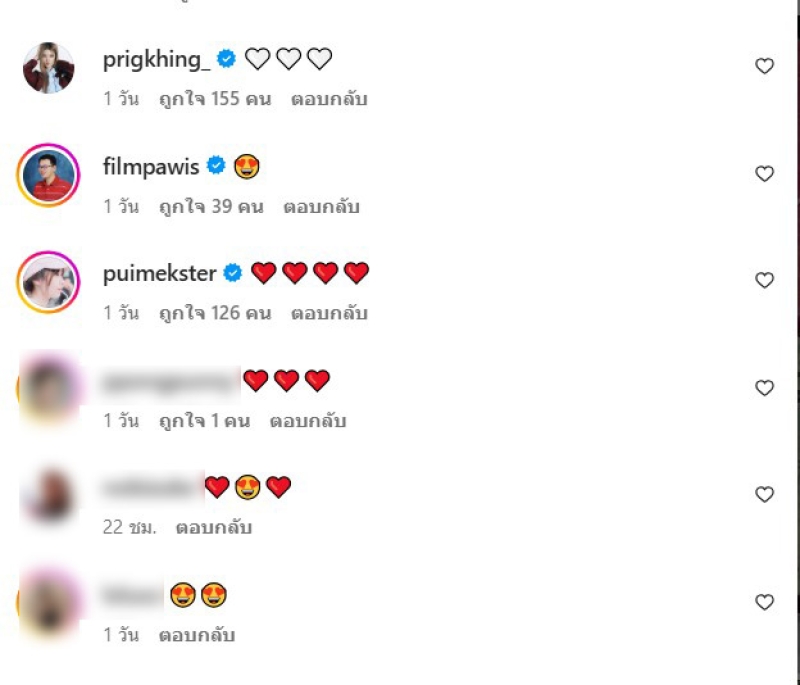View likes on ถูกใจ 1 คน comment
This screenshot has height=685, width=800.
[x=204, y=421]
